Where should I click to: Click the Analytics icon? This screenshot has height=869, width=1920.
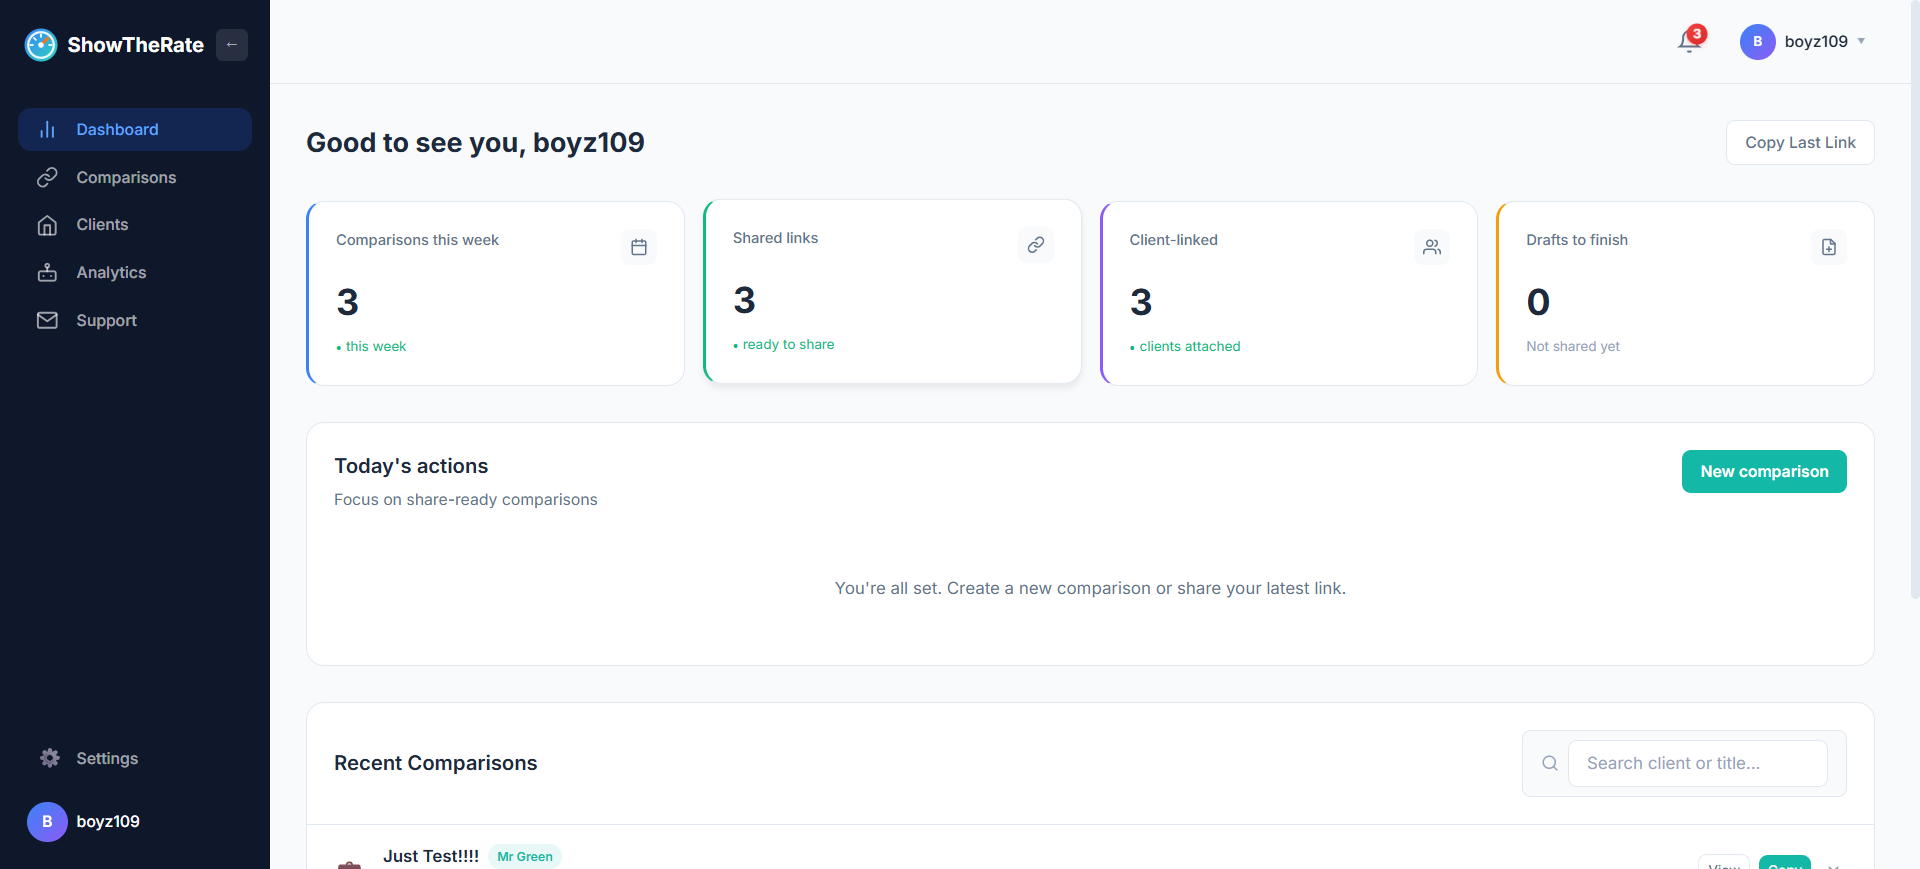pyautogui.click(x=47, y=273)
